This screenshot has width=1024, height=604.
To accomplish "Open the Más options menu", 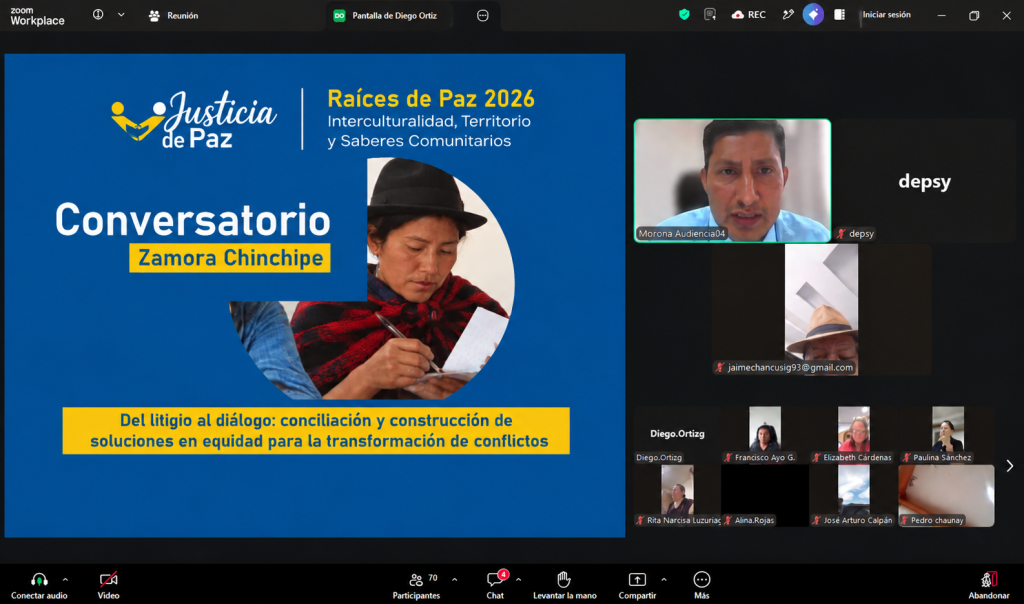I will [x=701, y=586].
